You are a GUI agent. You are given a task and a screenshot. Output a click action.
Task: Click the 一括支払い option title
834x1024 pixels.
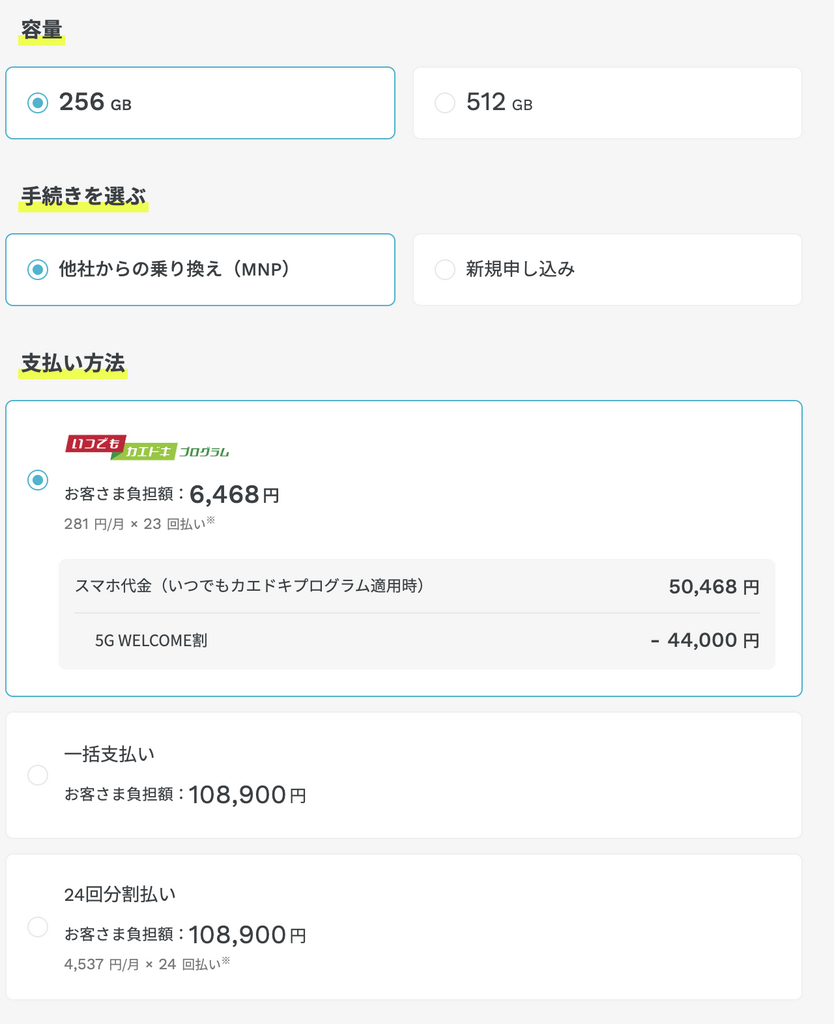(109, 754)
